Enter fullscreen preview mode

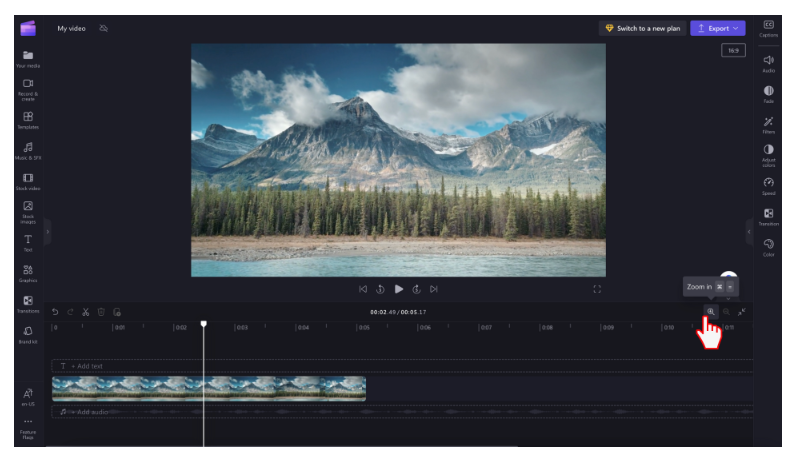pyautogui.click(x=597, y=289)
